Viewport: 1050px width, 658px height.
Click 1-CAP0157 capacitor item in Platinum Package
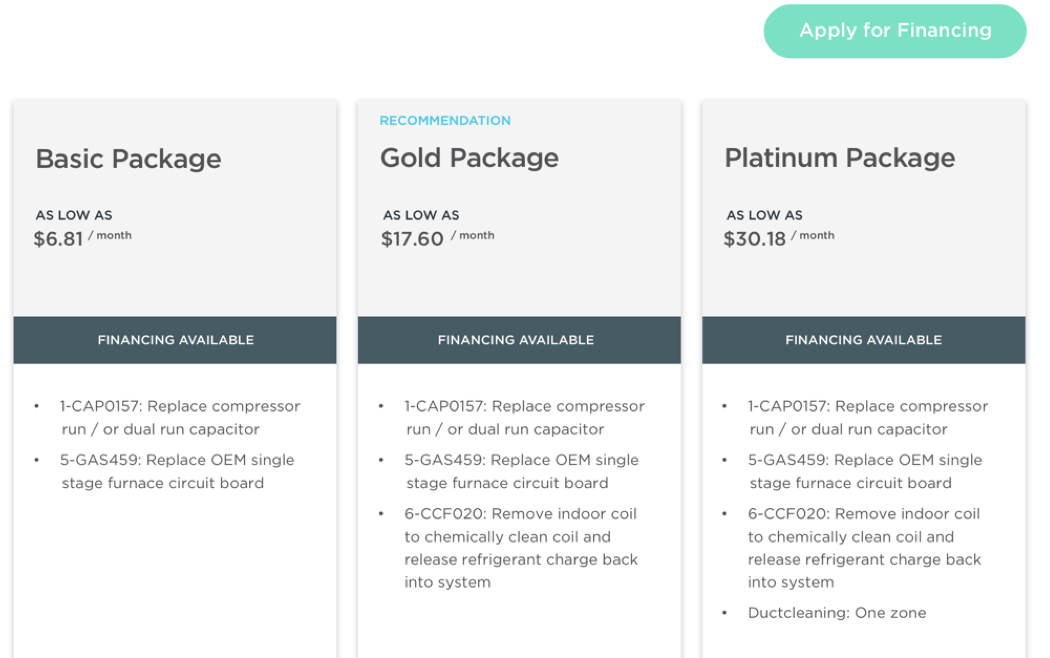867,418
